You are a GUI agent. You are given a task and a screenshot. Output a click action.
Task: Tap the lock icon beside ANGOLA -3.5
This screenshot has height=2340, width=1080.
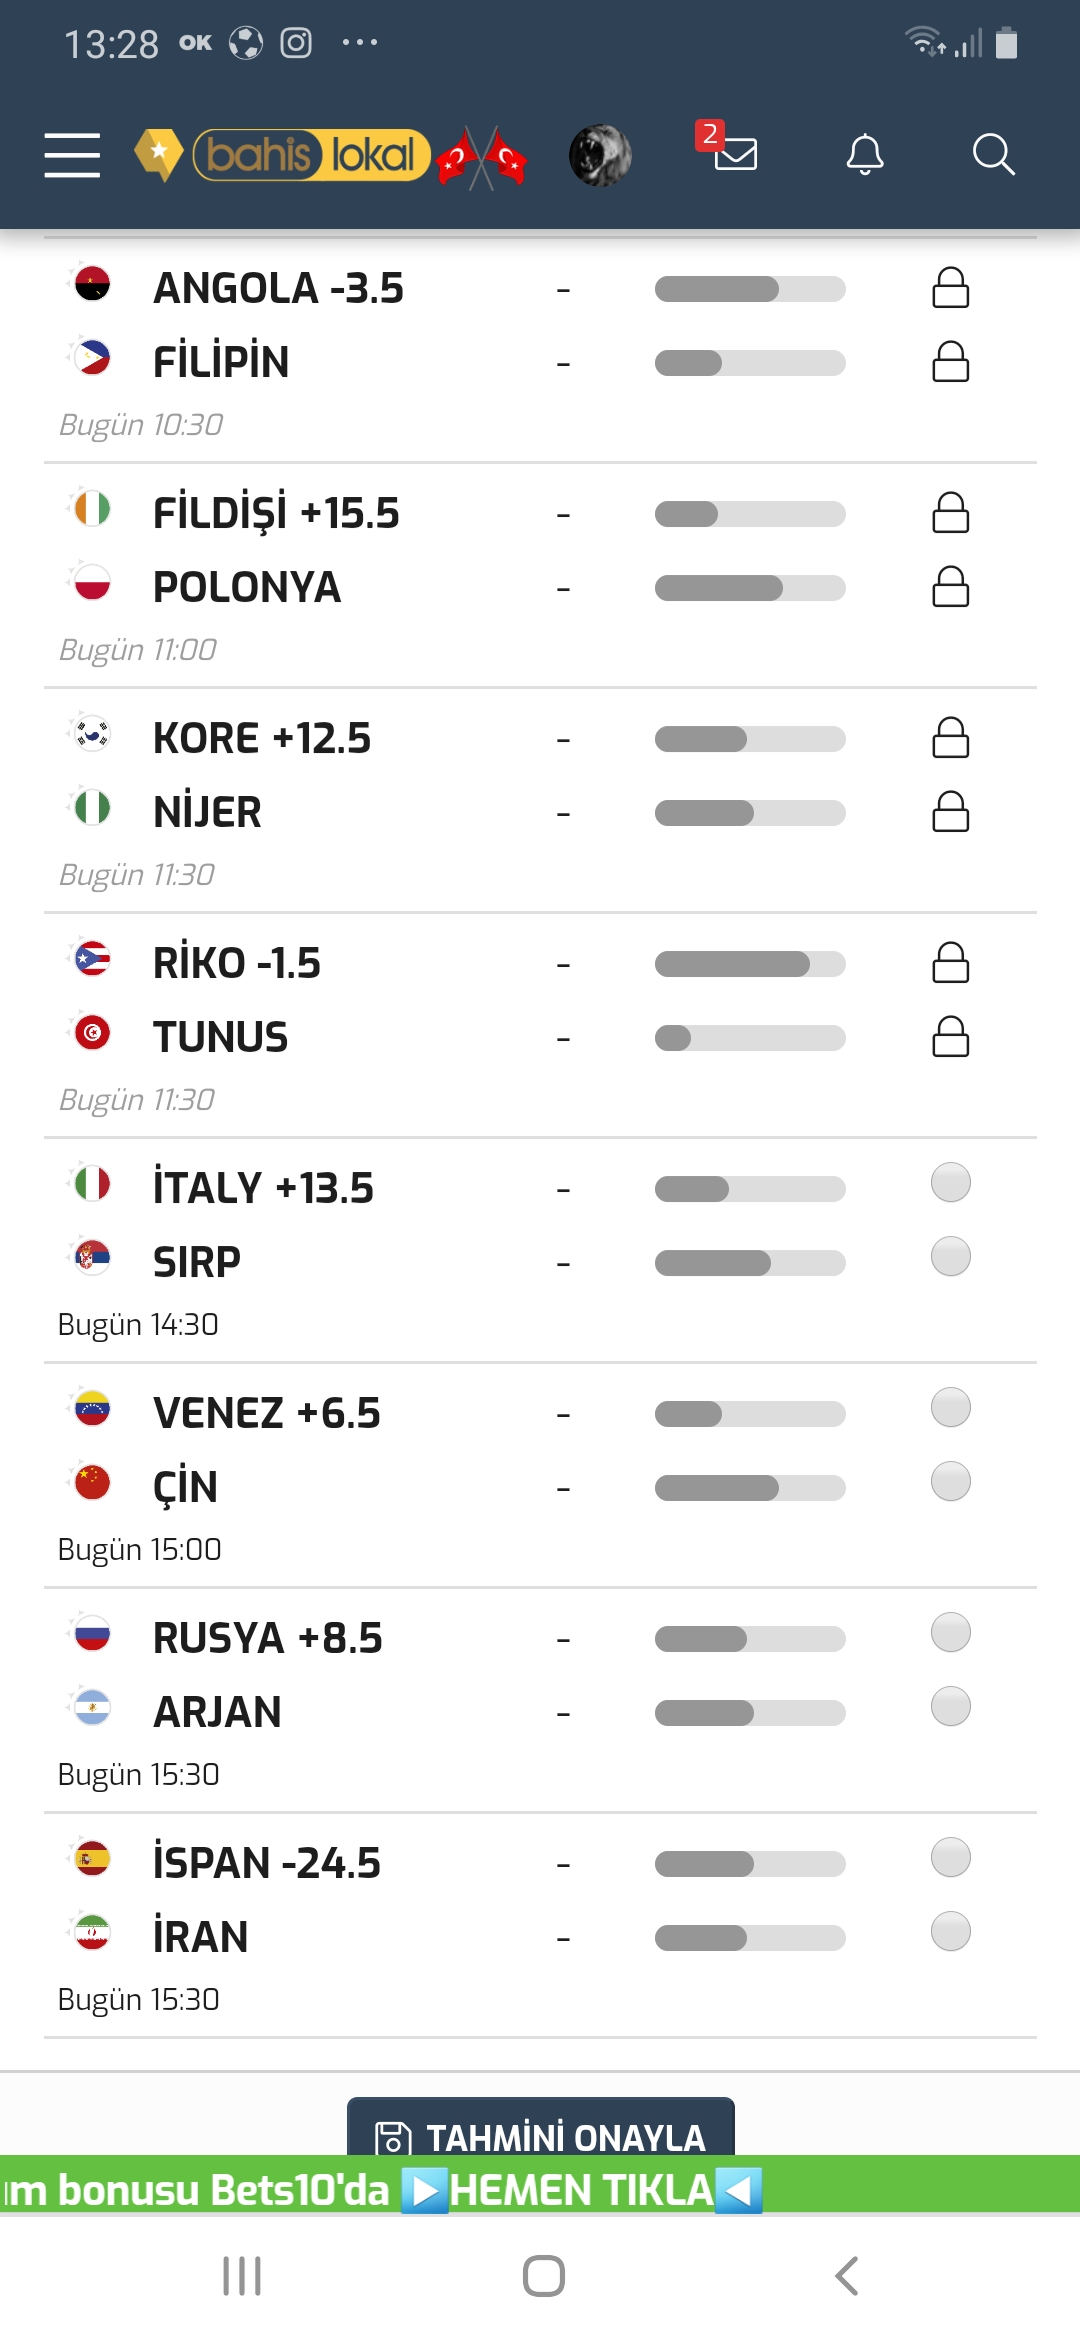950,288
